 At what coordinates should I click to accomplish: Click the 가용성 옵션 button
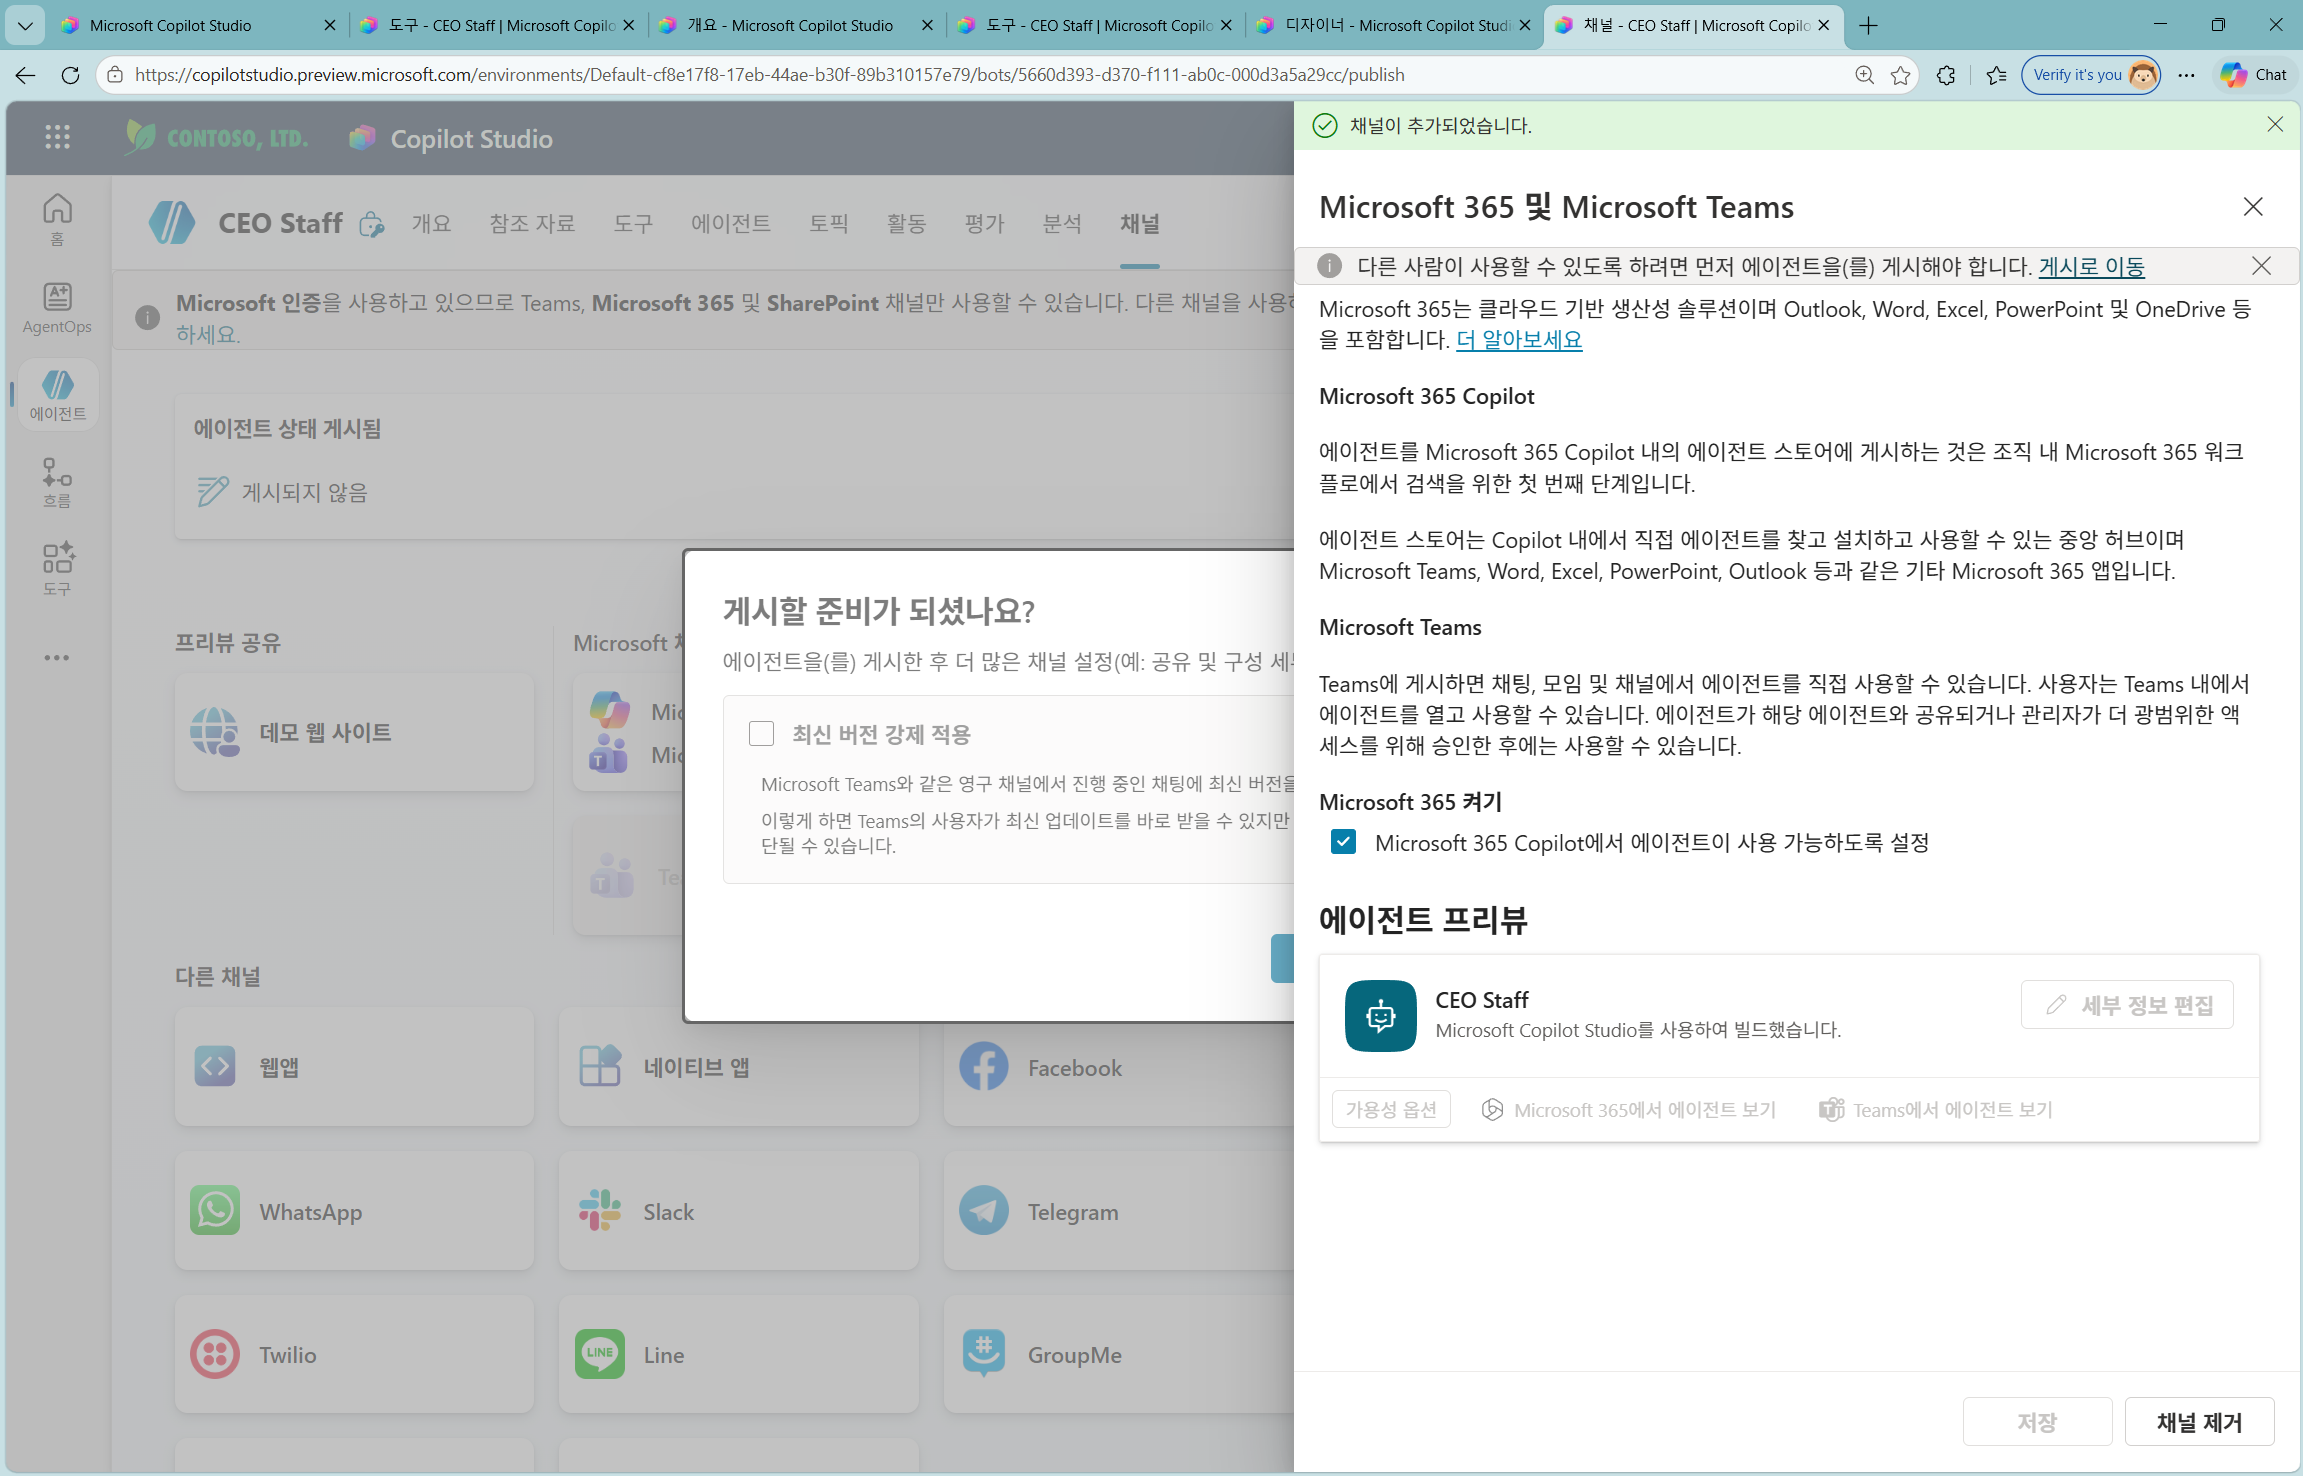click(1391, 1109)
